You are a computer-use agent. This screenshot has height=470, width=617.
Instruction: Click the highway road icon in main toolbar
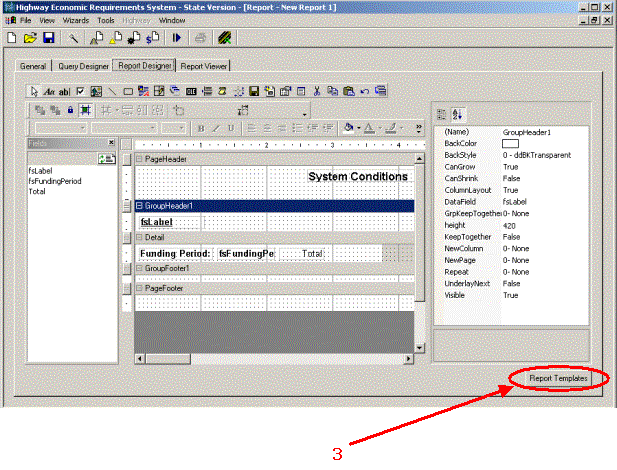tap(224, 38)
